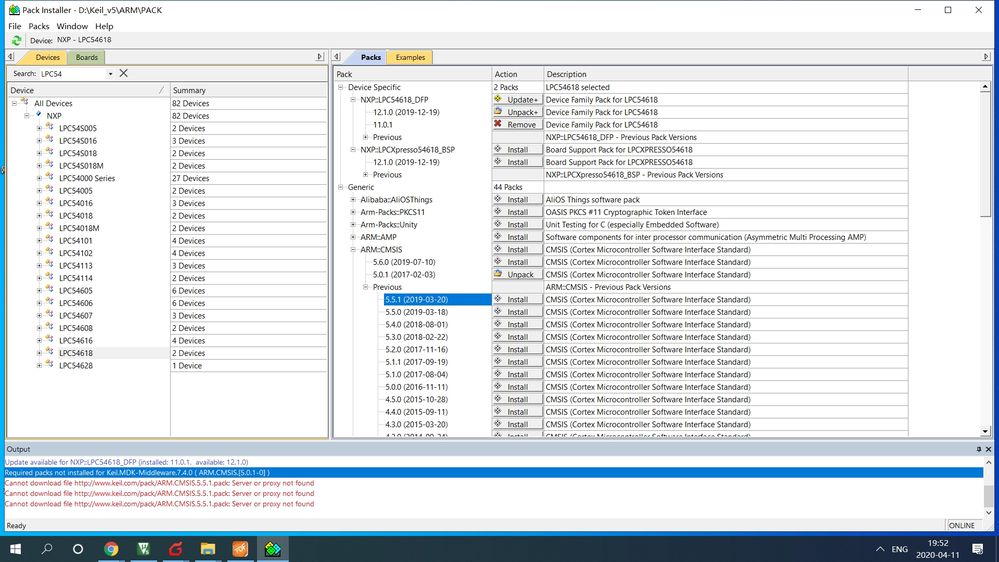999x562 pixels.
Task: Click the 'Update available for NXP::LPC54618_DFP' output line
Action: point(127,463)
